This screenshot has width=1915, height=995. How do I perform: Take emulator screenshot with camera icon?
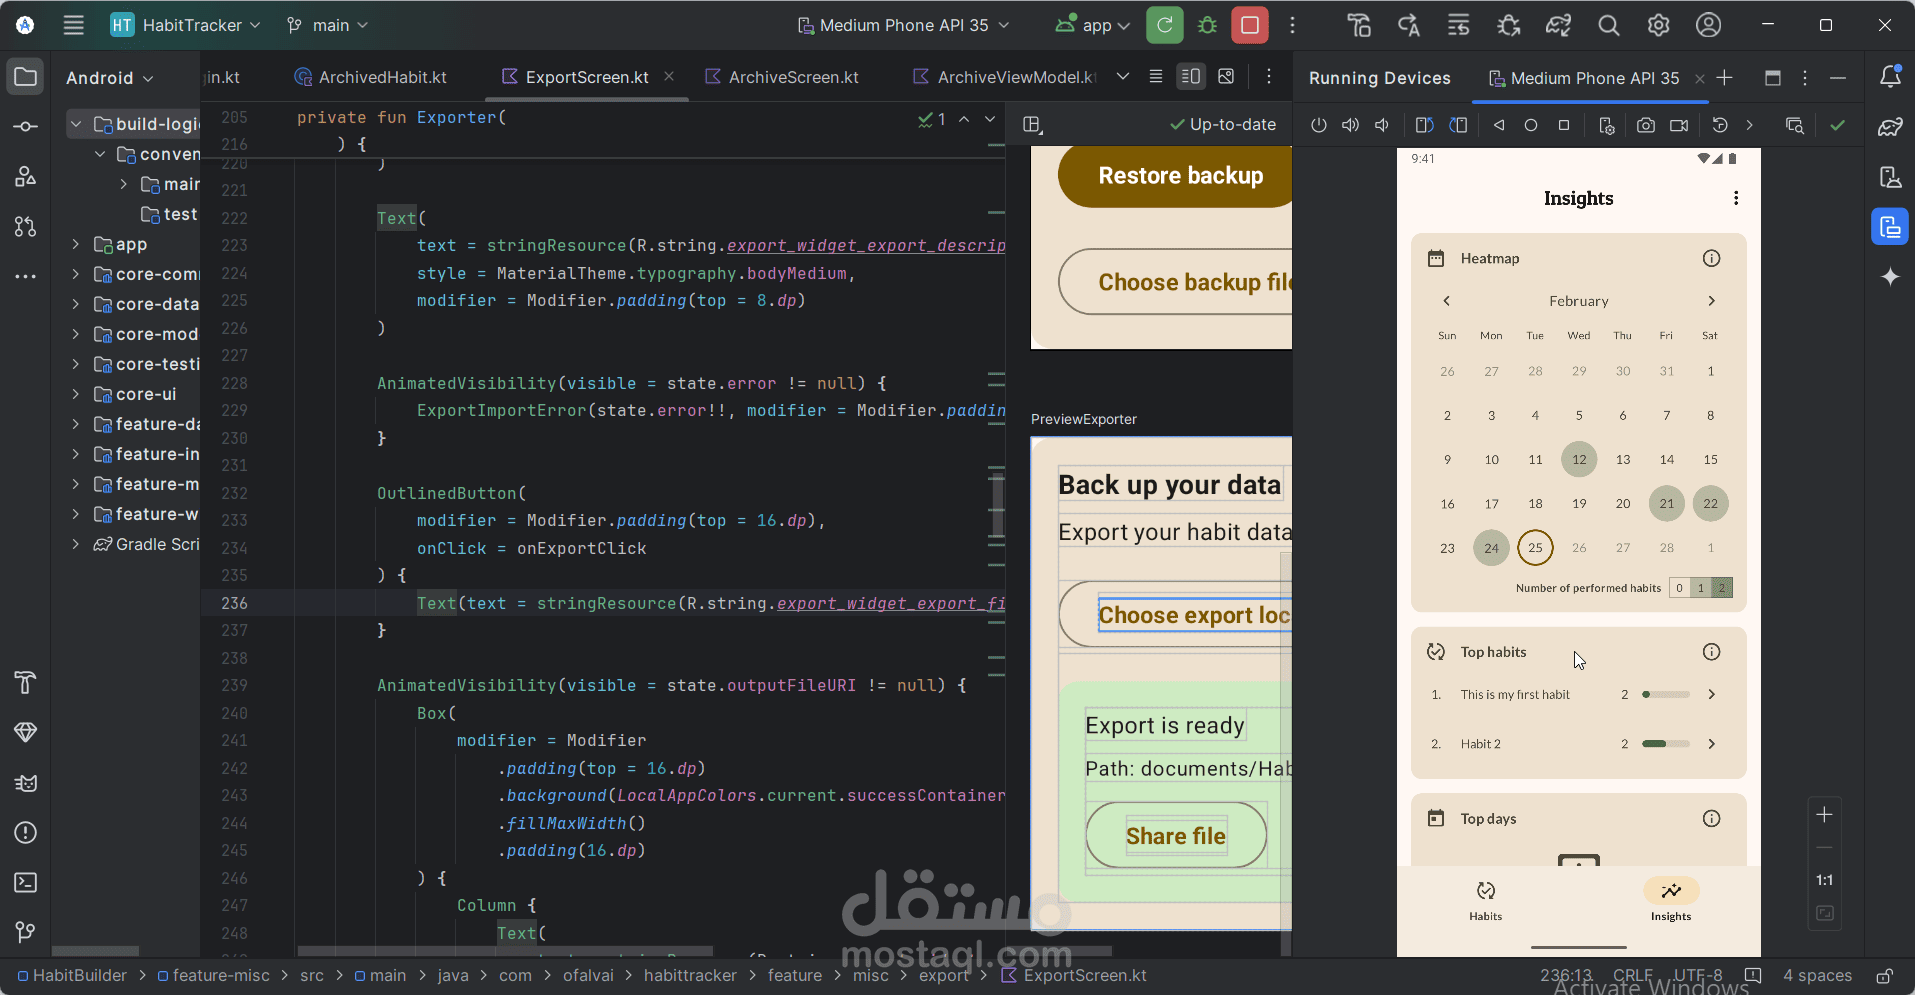pyautogui.click(x=1645, y=125)
